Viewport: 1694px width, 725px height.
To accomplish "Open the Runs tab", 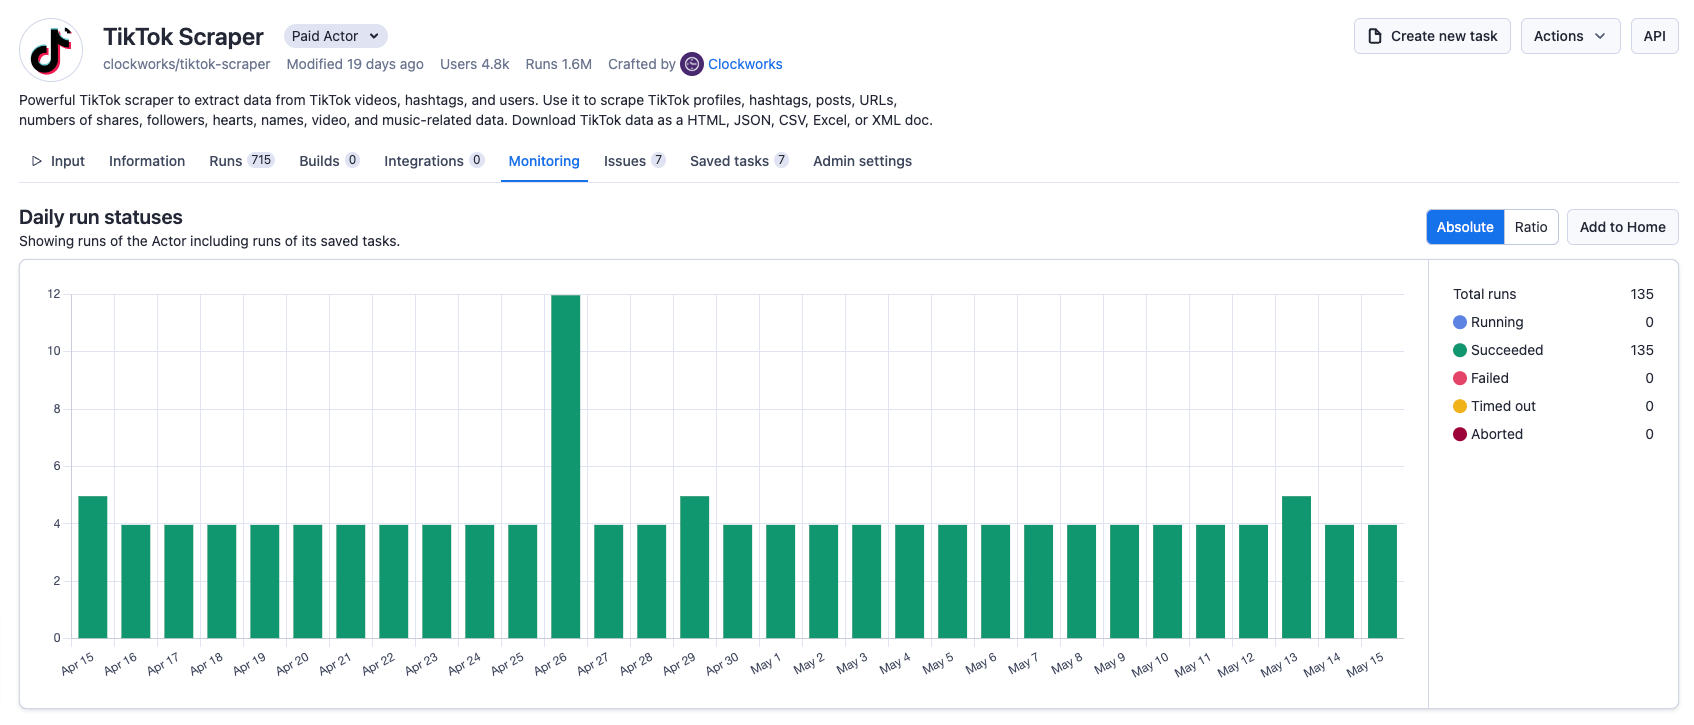I will click(x=241, y=161).
